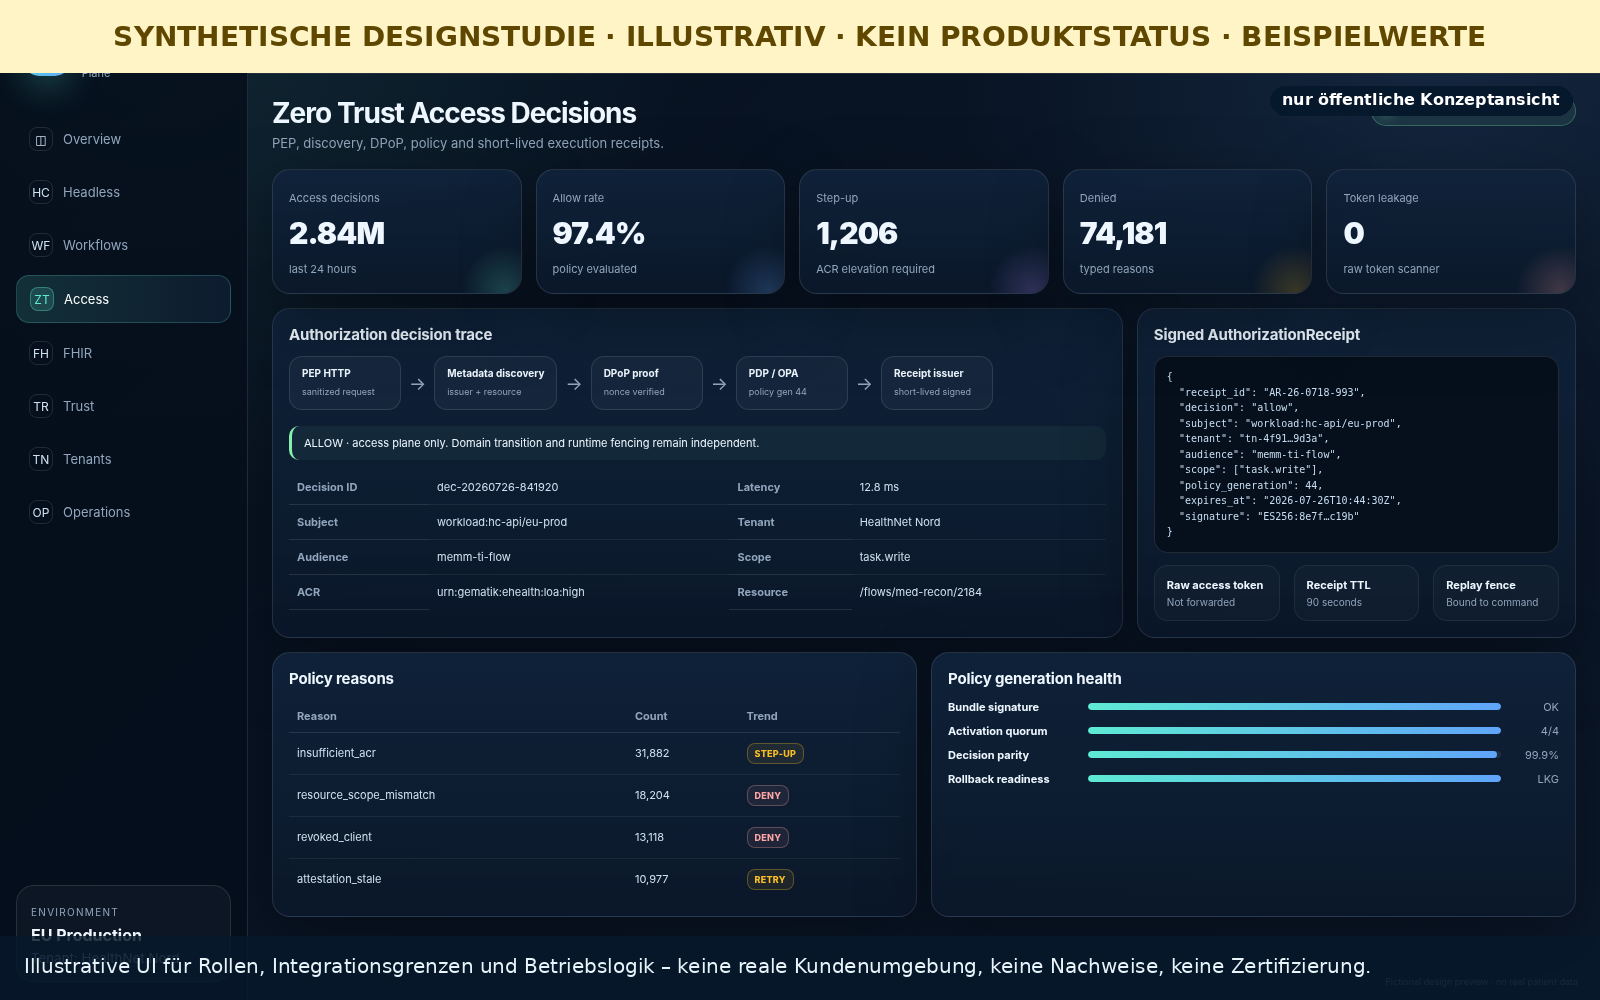Click the Decision parity value 99.9%
Screen dimensions: 1600x1000
(1541, 756)
